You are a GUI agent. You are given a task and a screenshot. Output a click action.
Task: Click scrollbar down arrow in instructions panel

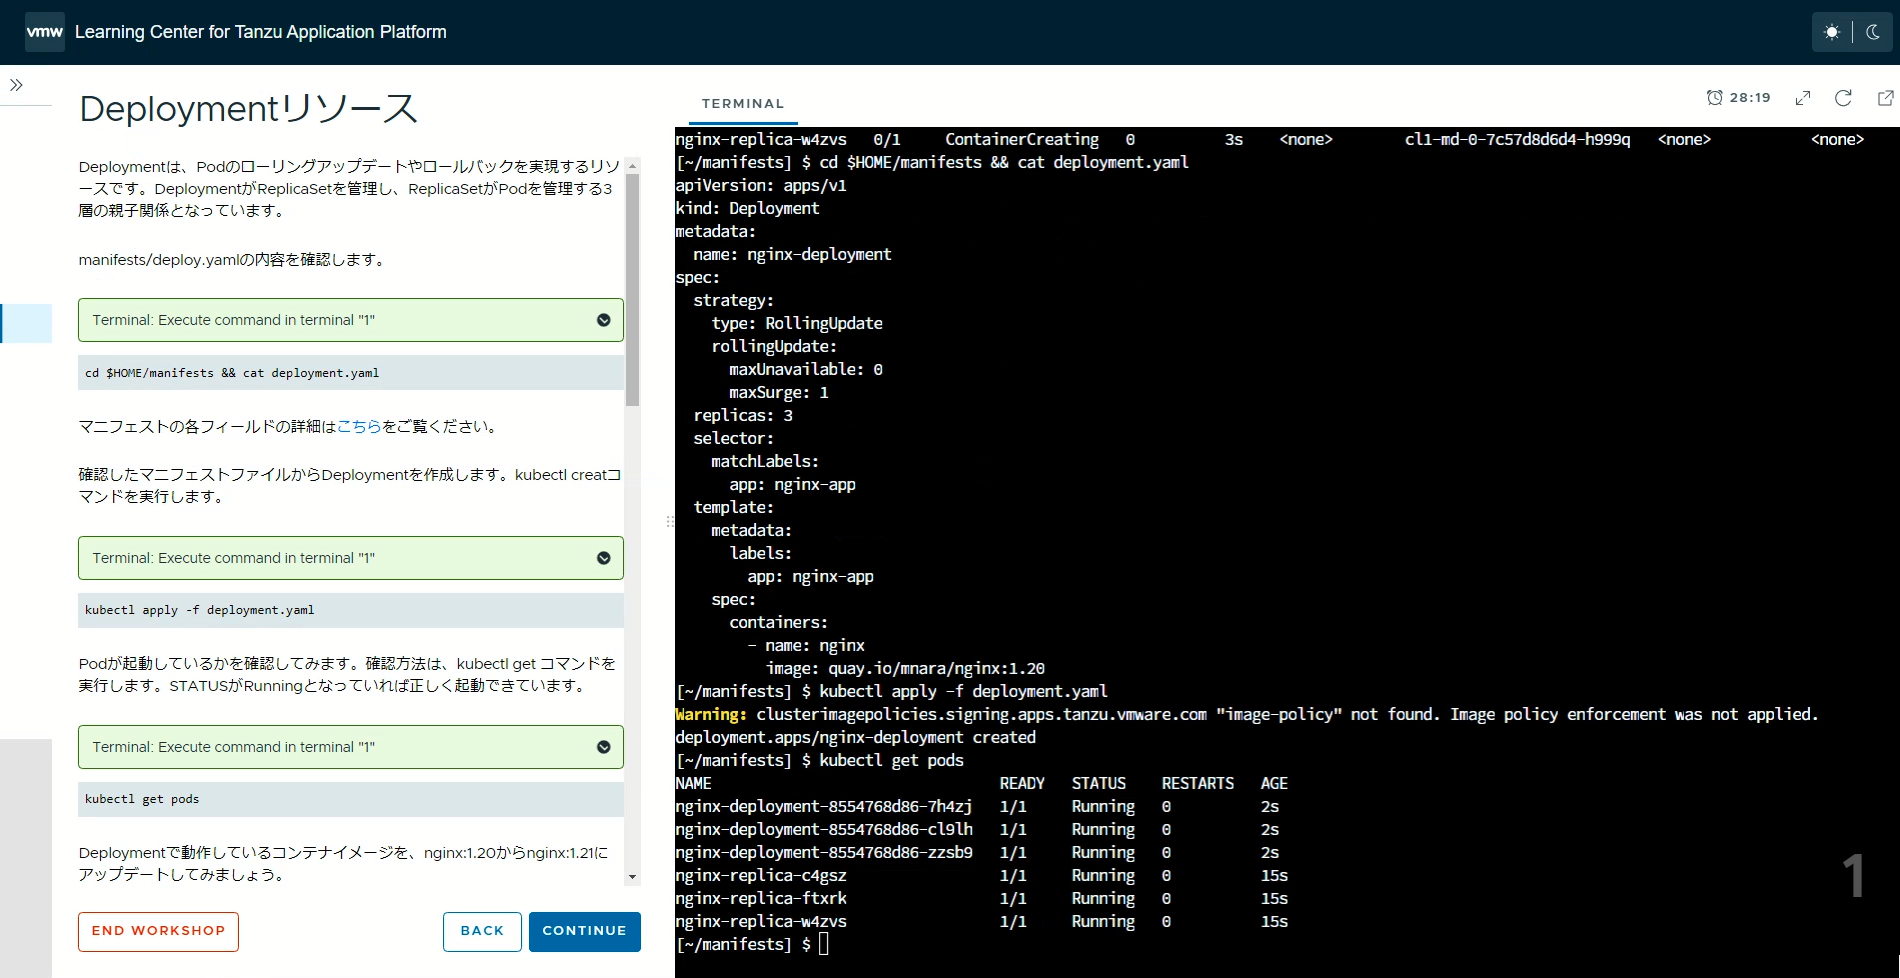pos(632,877)
